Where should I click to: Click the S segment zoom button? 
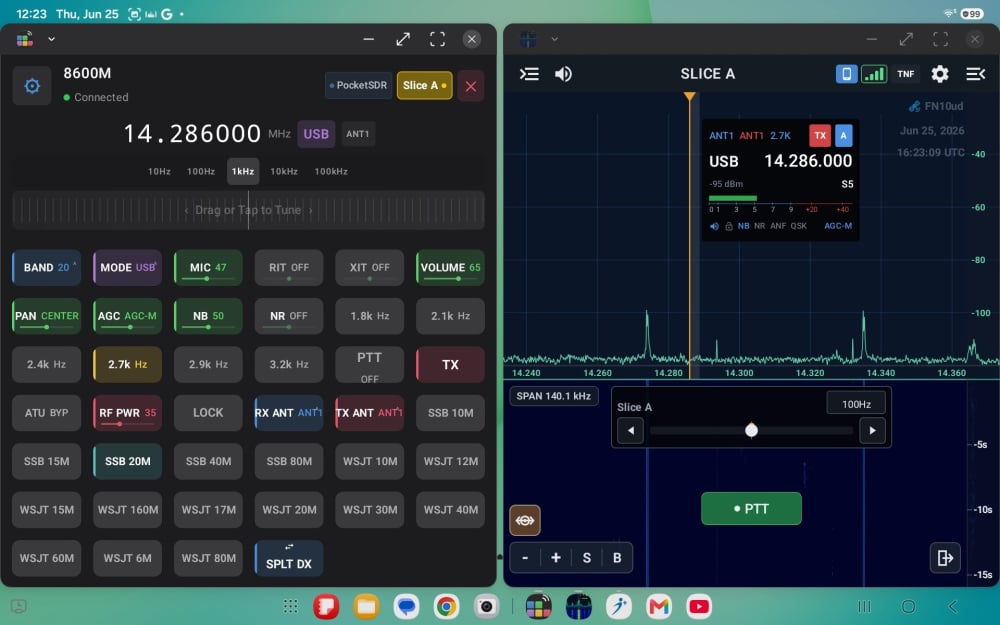coord(587,558)
